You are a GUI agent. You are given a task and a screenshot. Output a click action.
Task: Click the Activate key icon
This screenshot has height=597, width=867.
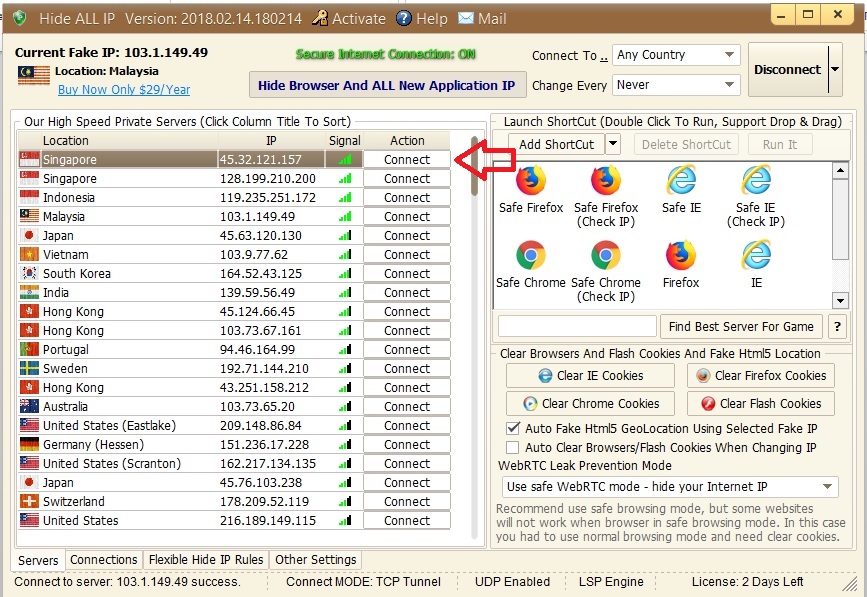pos(319,18)
